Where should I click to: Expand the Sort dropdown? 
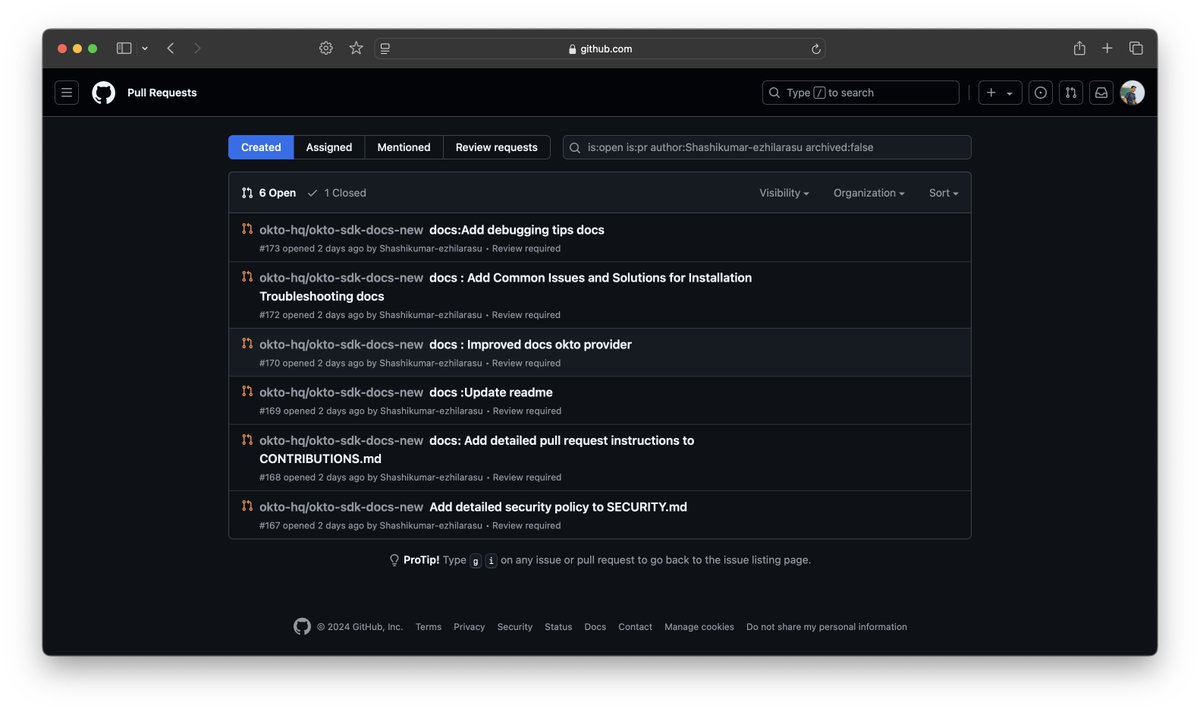[944, 193]
